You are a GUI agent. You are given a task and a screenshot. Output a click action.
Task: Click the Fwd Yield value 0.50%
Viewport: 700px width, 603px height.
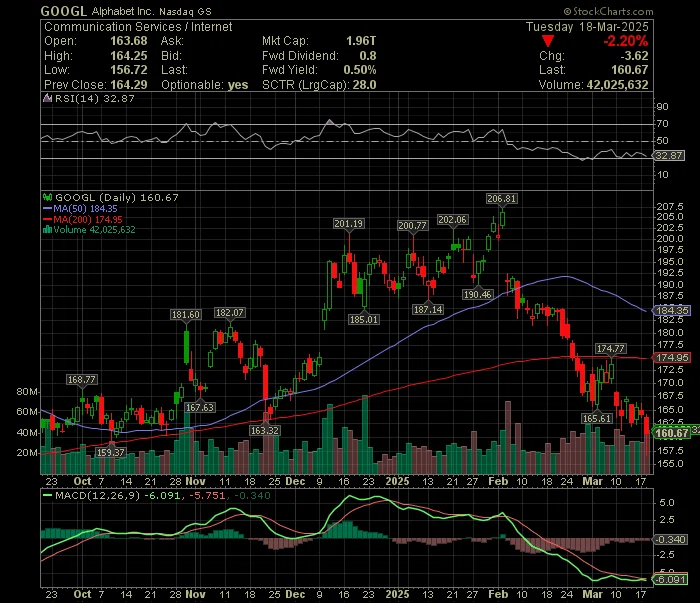tap(360, 70)
